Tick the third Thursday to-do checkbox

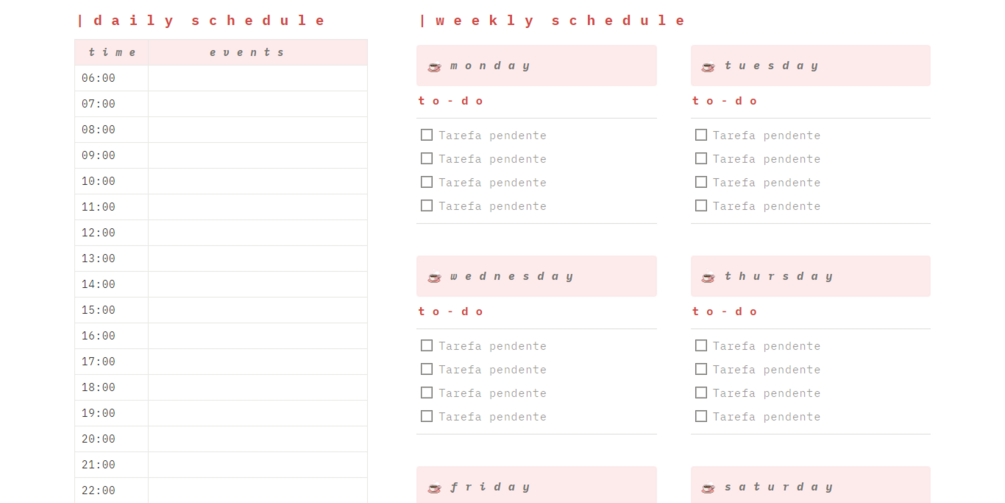(x=701, y=393)
